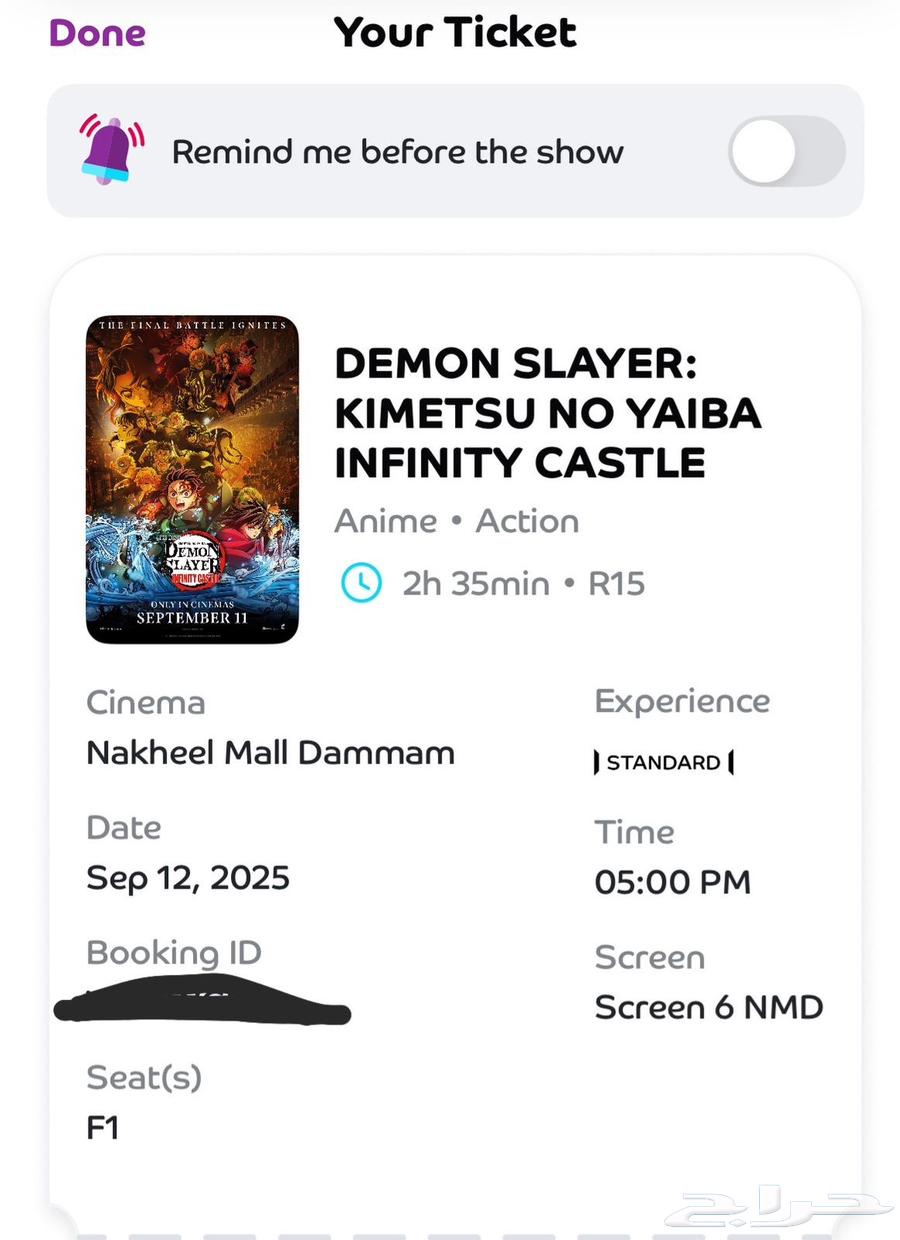Select the Demon Slayer movie poster
The height and width of the screenshot is (1240, 900).
coord(191,478)
